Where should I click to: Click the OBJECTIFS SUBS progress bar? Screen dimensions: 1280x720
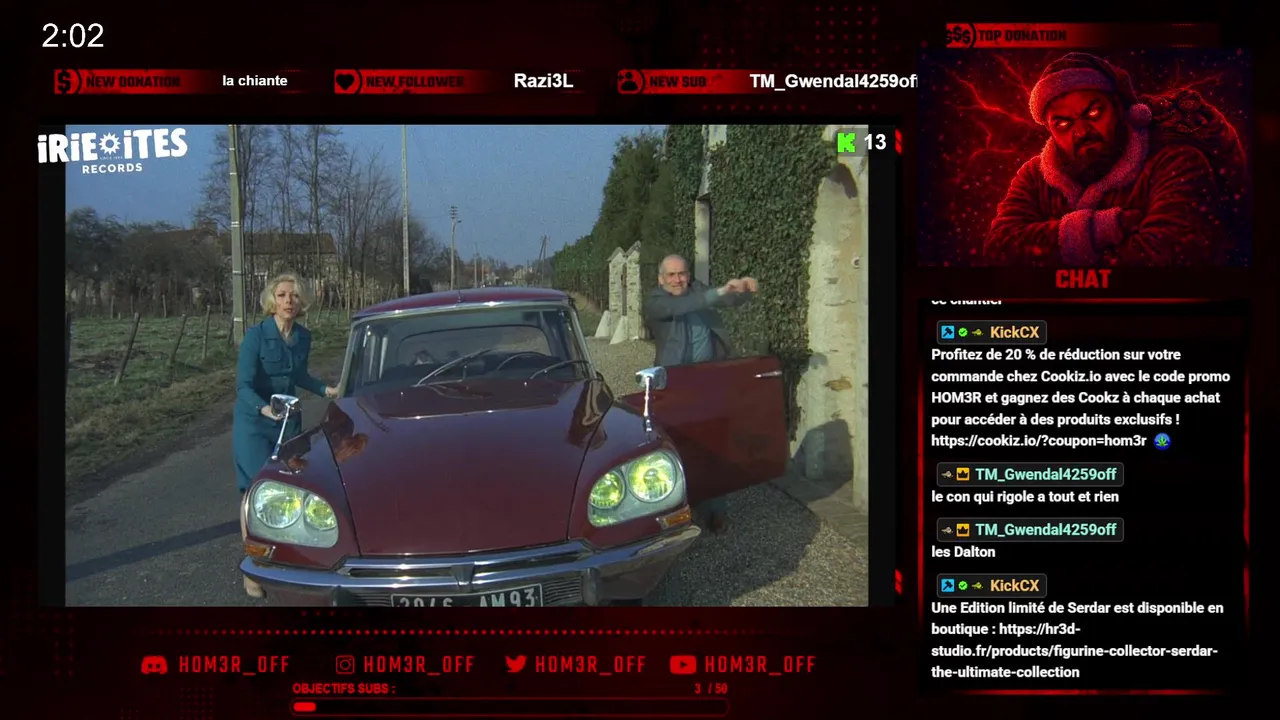coord(509,707)
